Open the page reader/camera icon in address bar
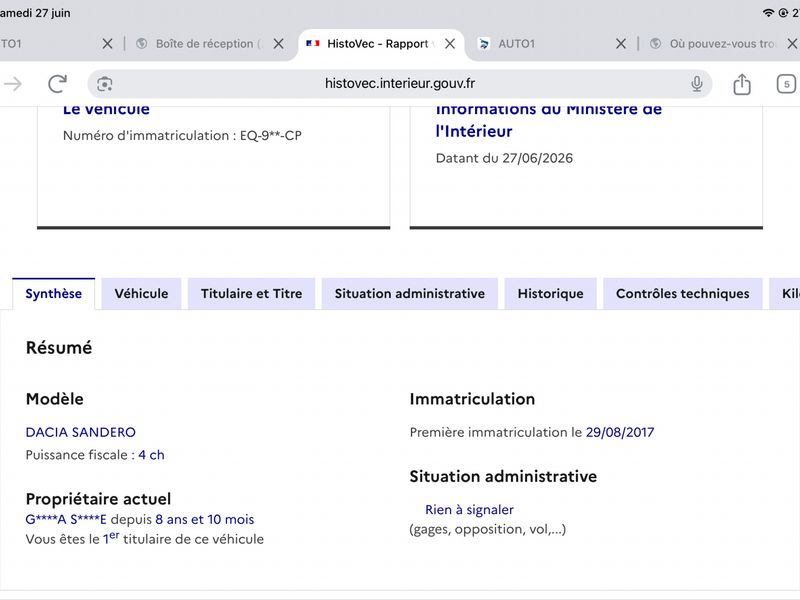 pos(105,84)
